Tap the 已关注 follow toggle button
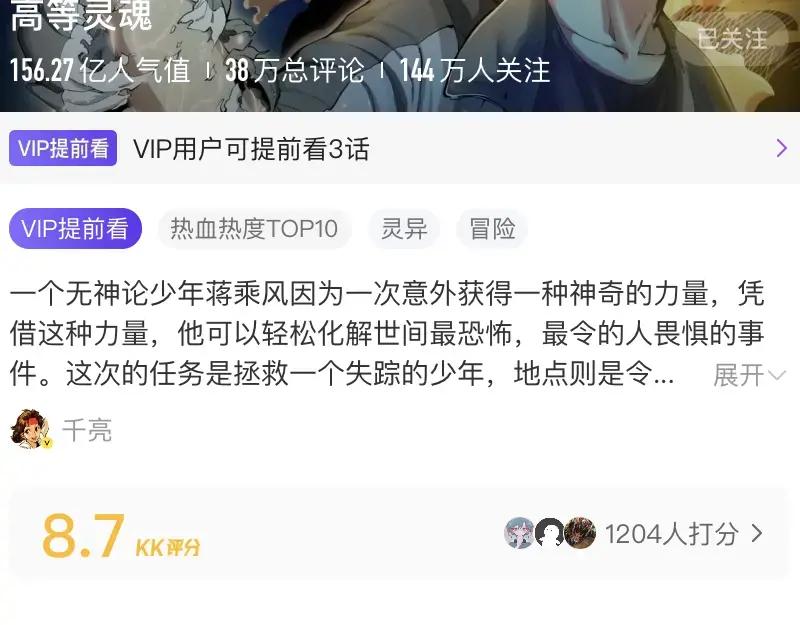Viewport: 800px width, 625px height. 733,39
